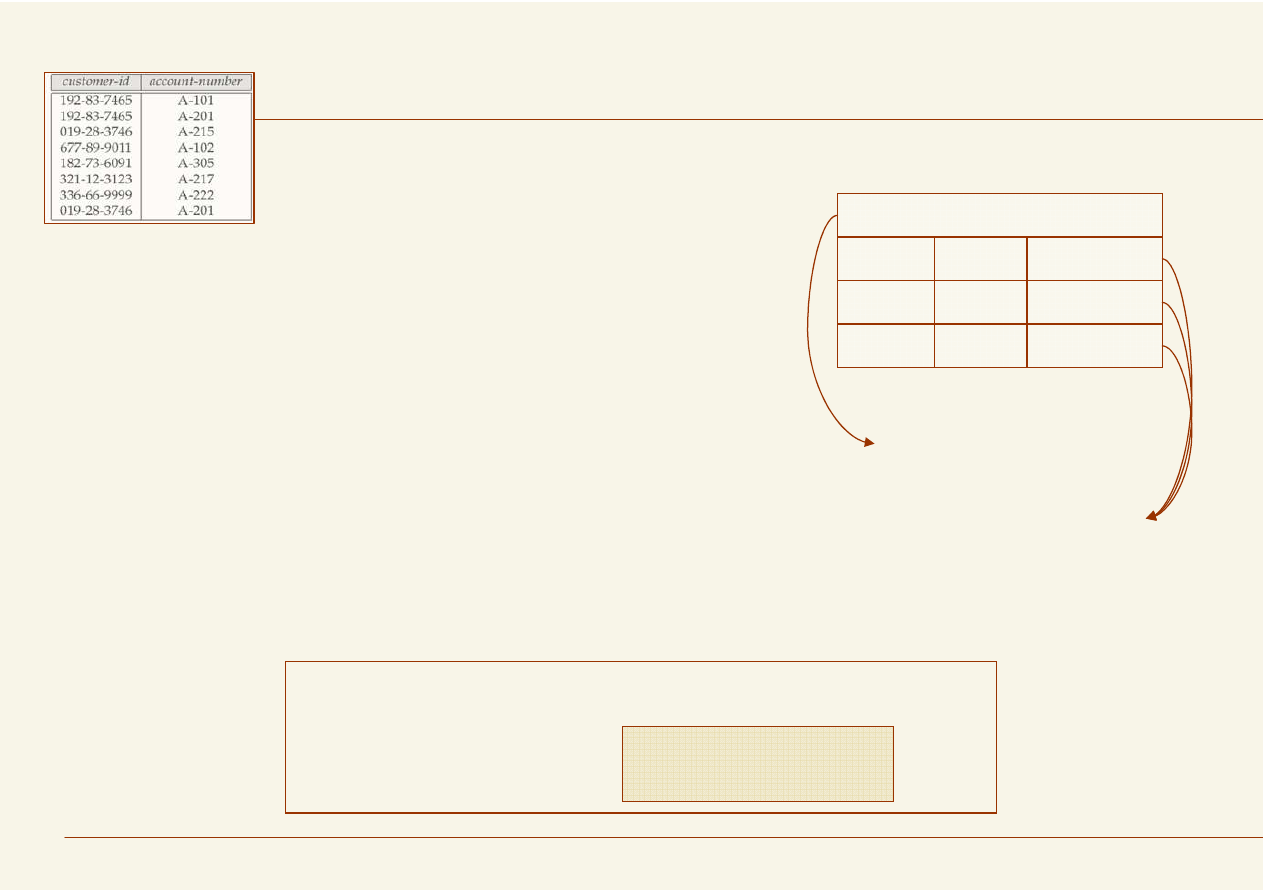The width and height of the screenshot is (1263, 893).
Task: Pick the A-222 account row
Action: [196, 195]
